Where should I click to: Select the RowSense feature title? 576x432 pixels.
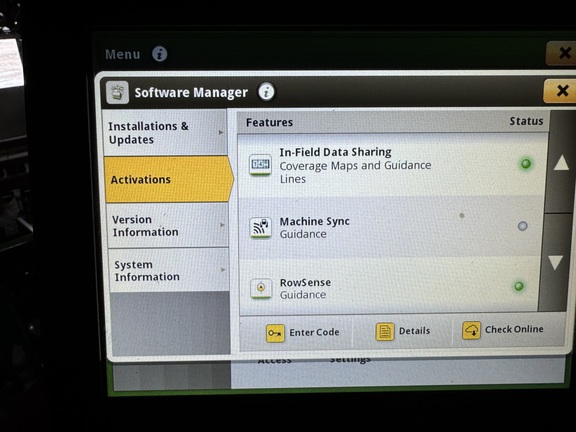point(305,282)
